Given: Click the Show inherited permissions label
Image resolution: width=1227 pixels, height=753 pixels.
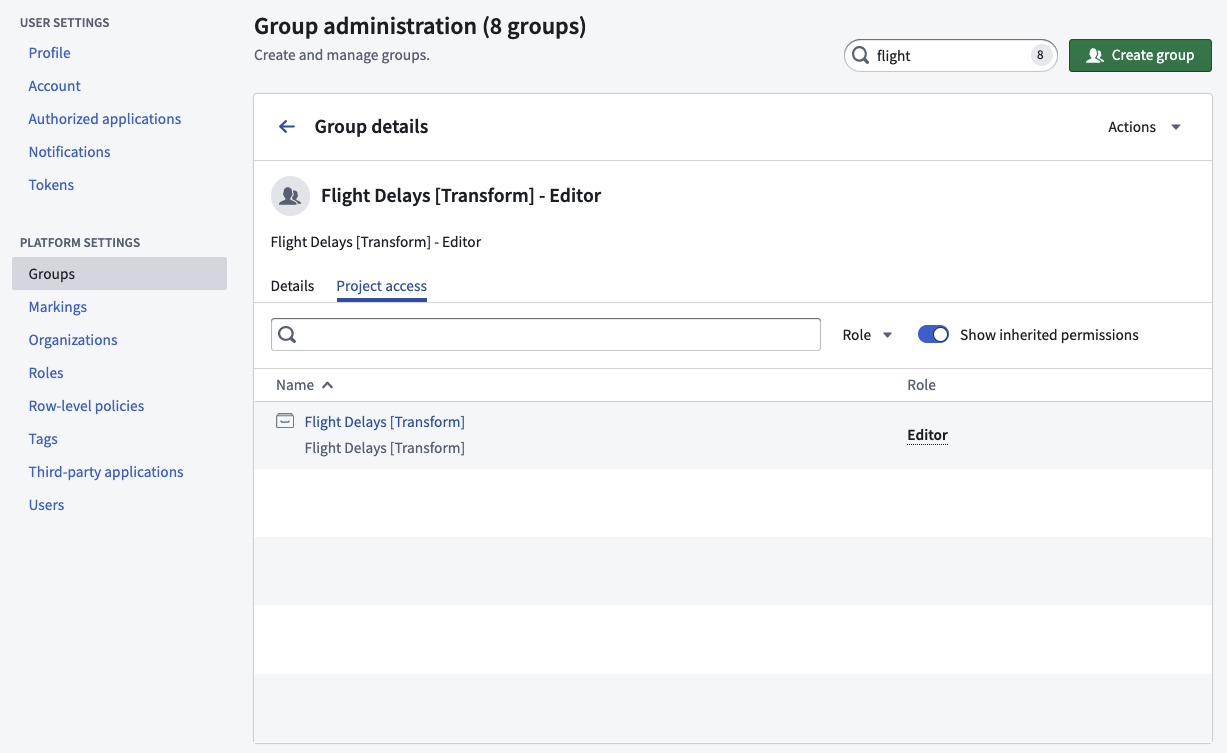Looking at the screenshot, I should pos(1049,335).
